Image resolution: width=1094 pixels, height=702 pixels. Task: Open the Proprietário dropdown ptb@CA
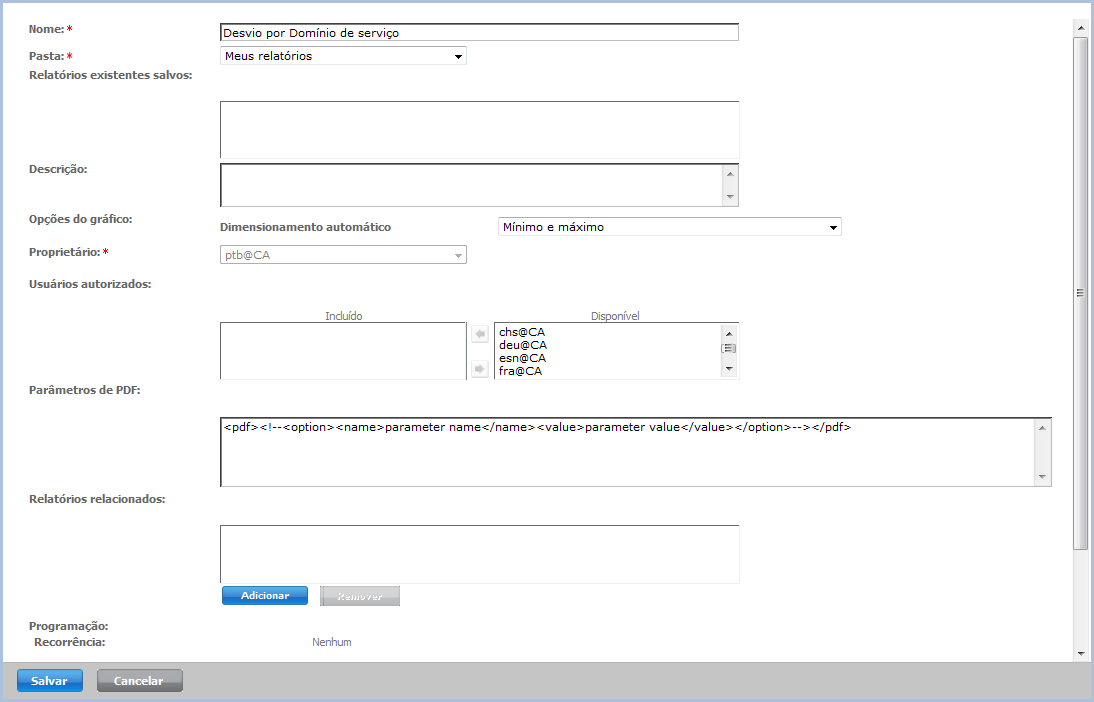(x=343, y=255)
